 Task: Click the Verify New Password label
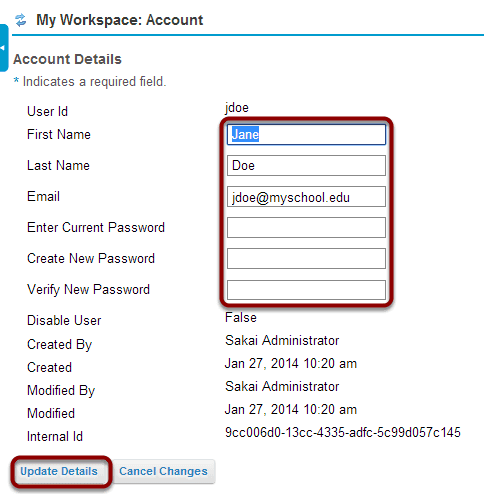click(88, 290)
